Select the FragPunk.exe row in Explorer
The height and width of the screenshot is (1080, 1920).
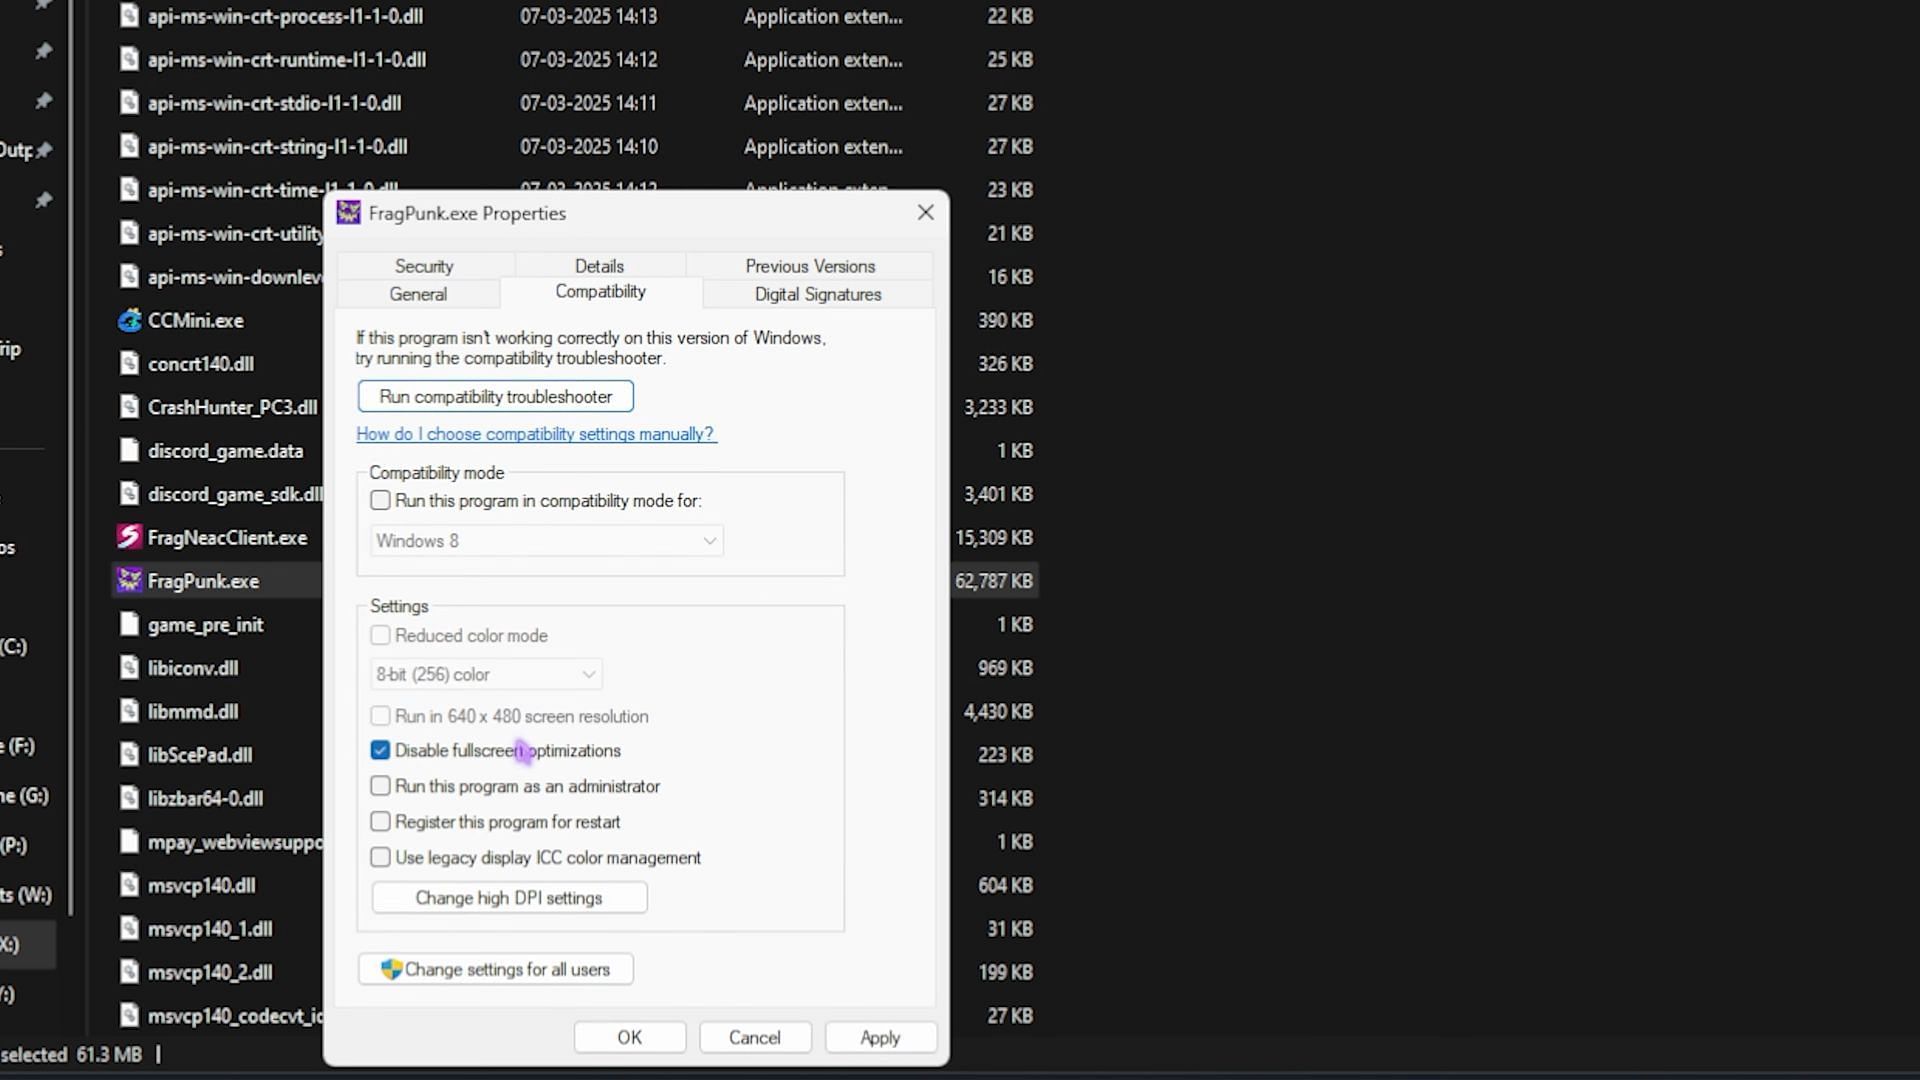pyautogui.click(x=216, y=581)
